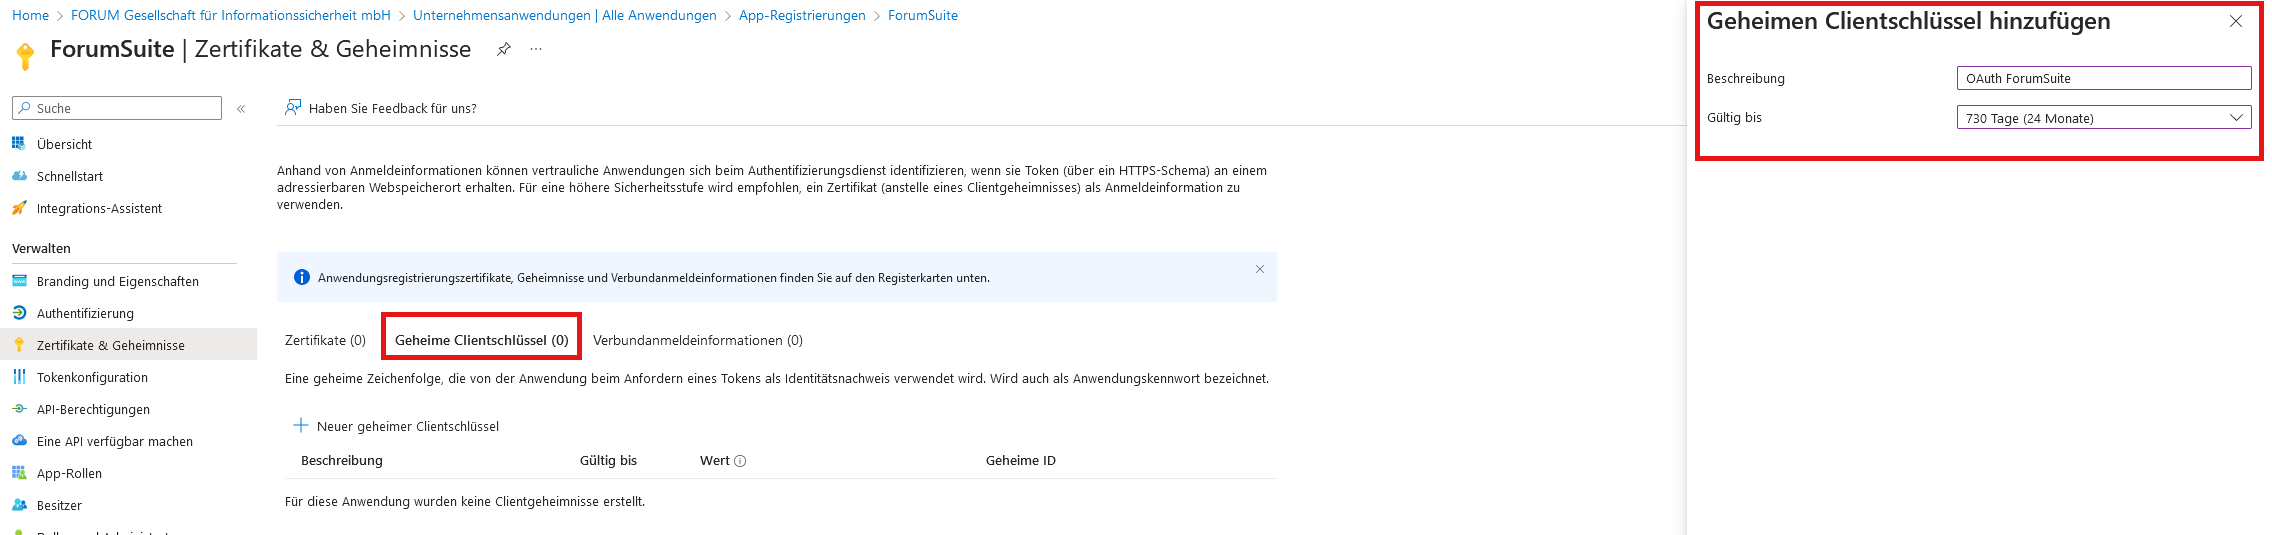Click the dropdown arrow showing 730 Tage

[x=2237, y=118]
